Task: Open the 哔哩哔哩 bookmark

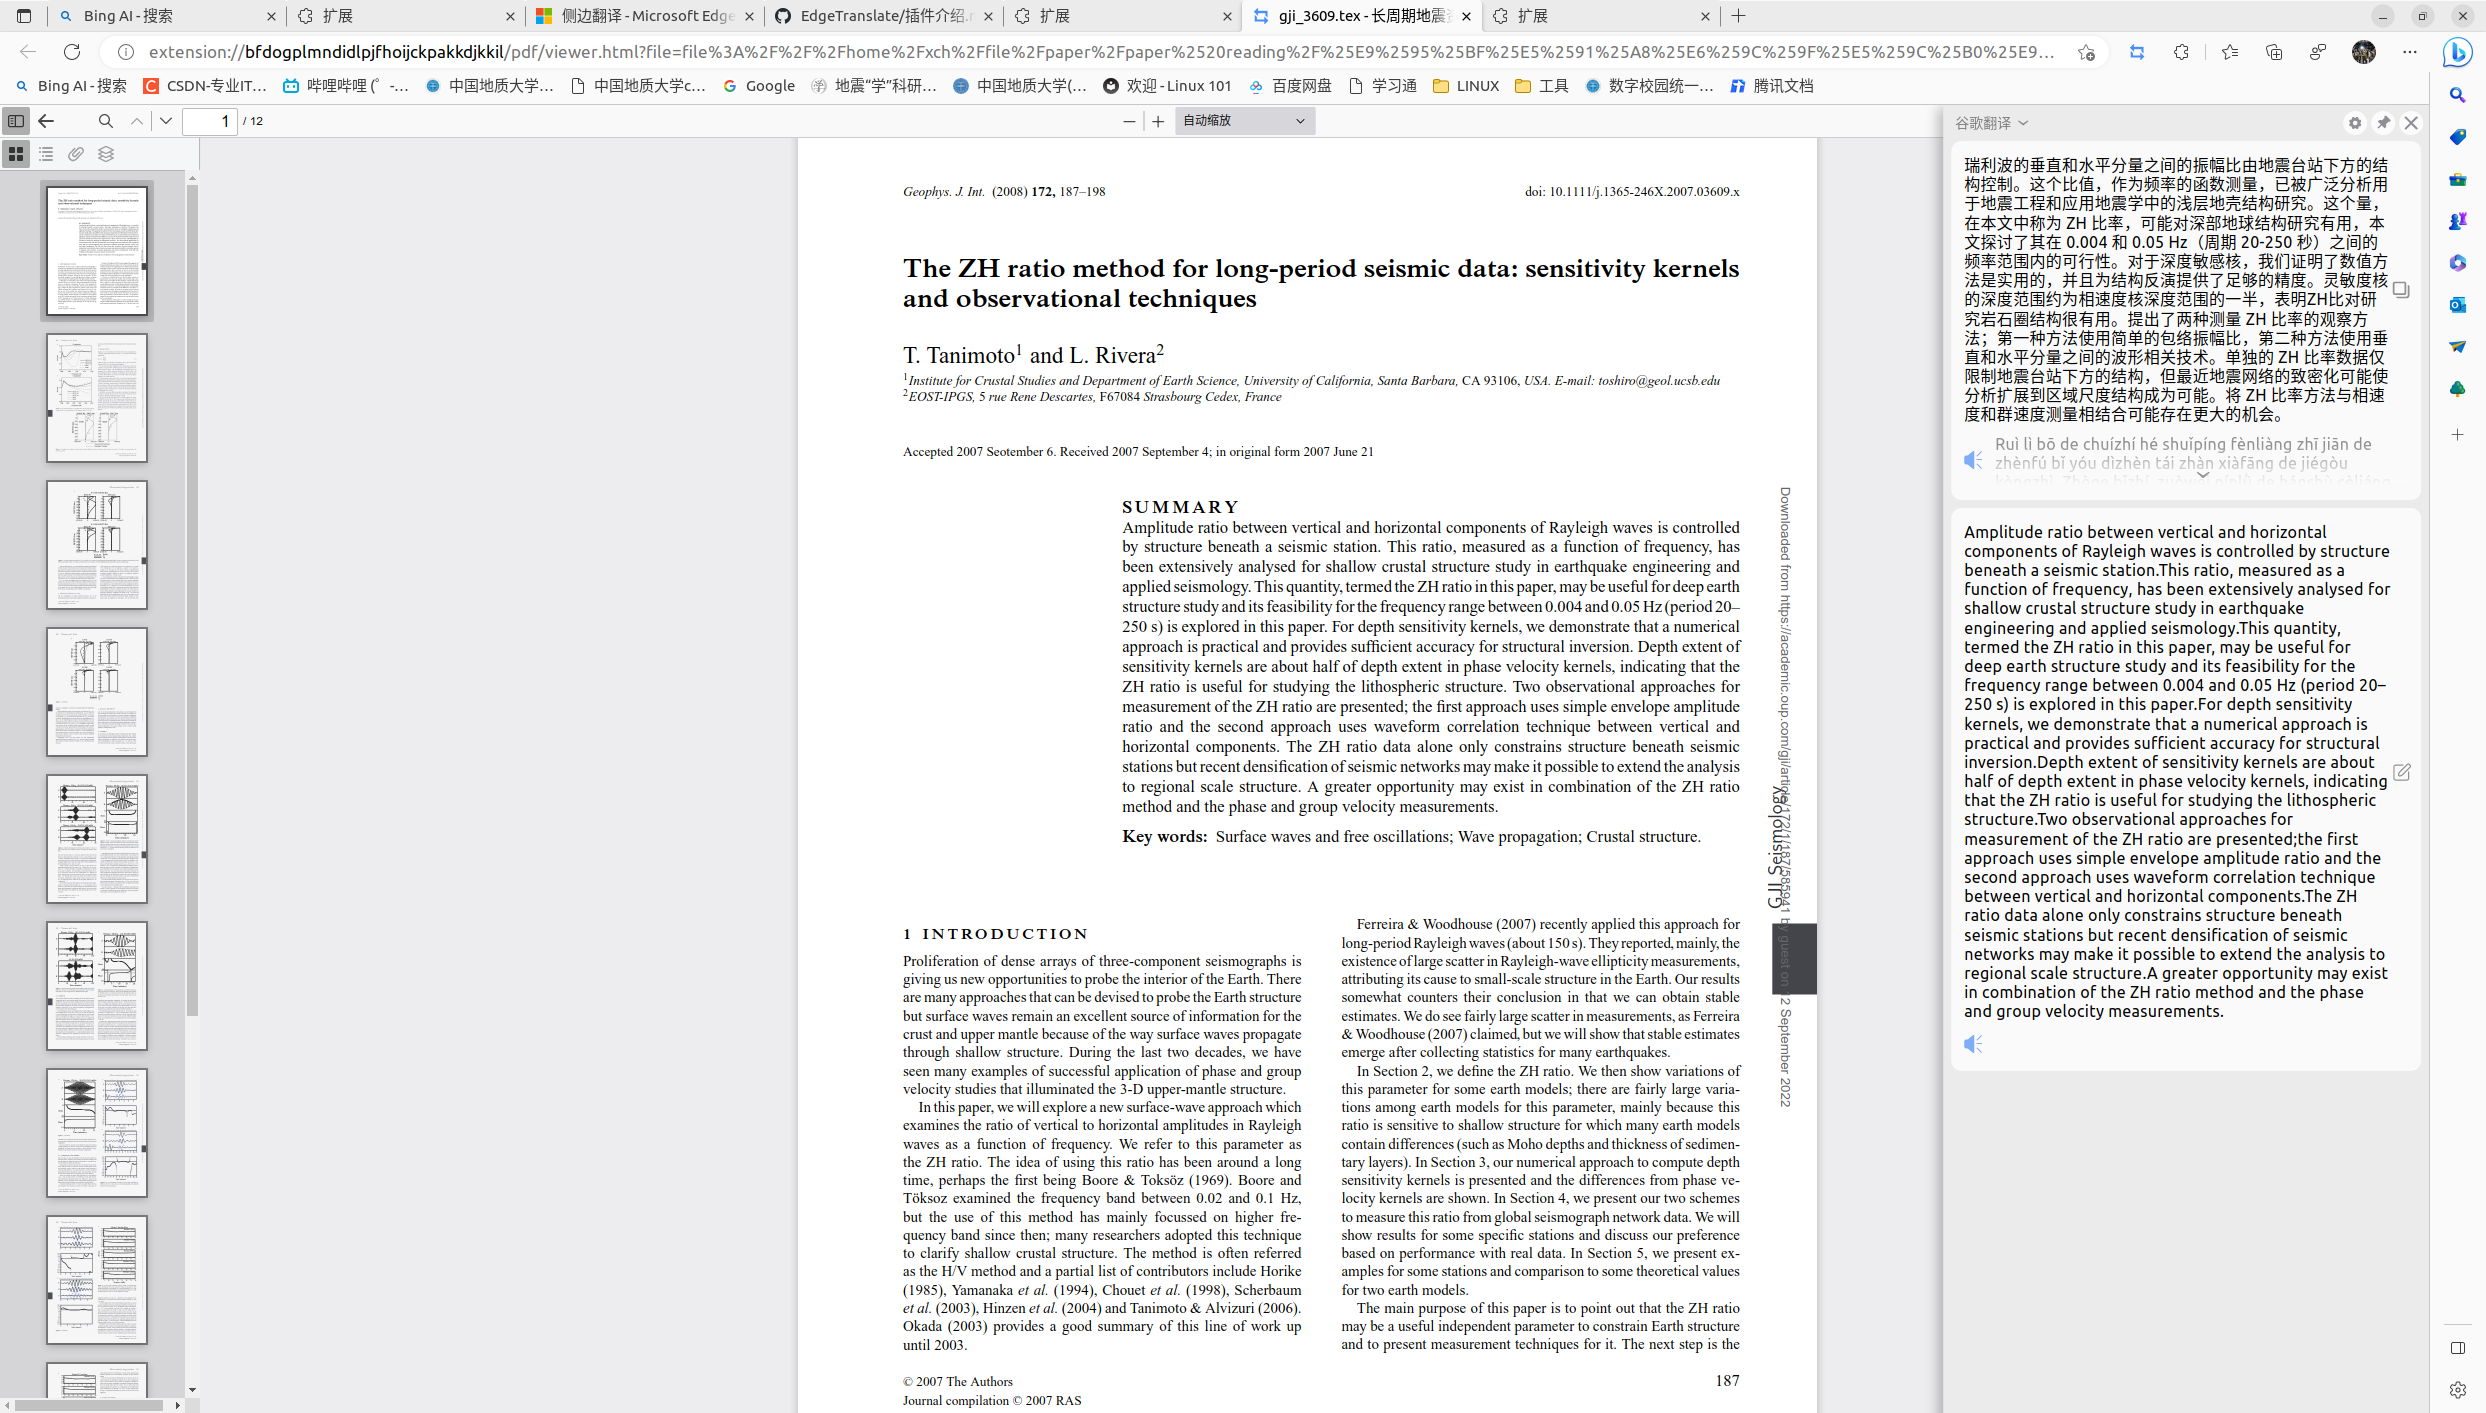Action: pos(346,86)
